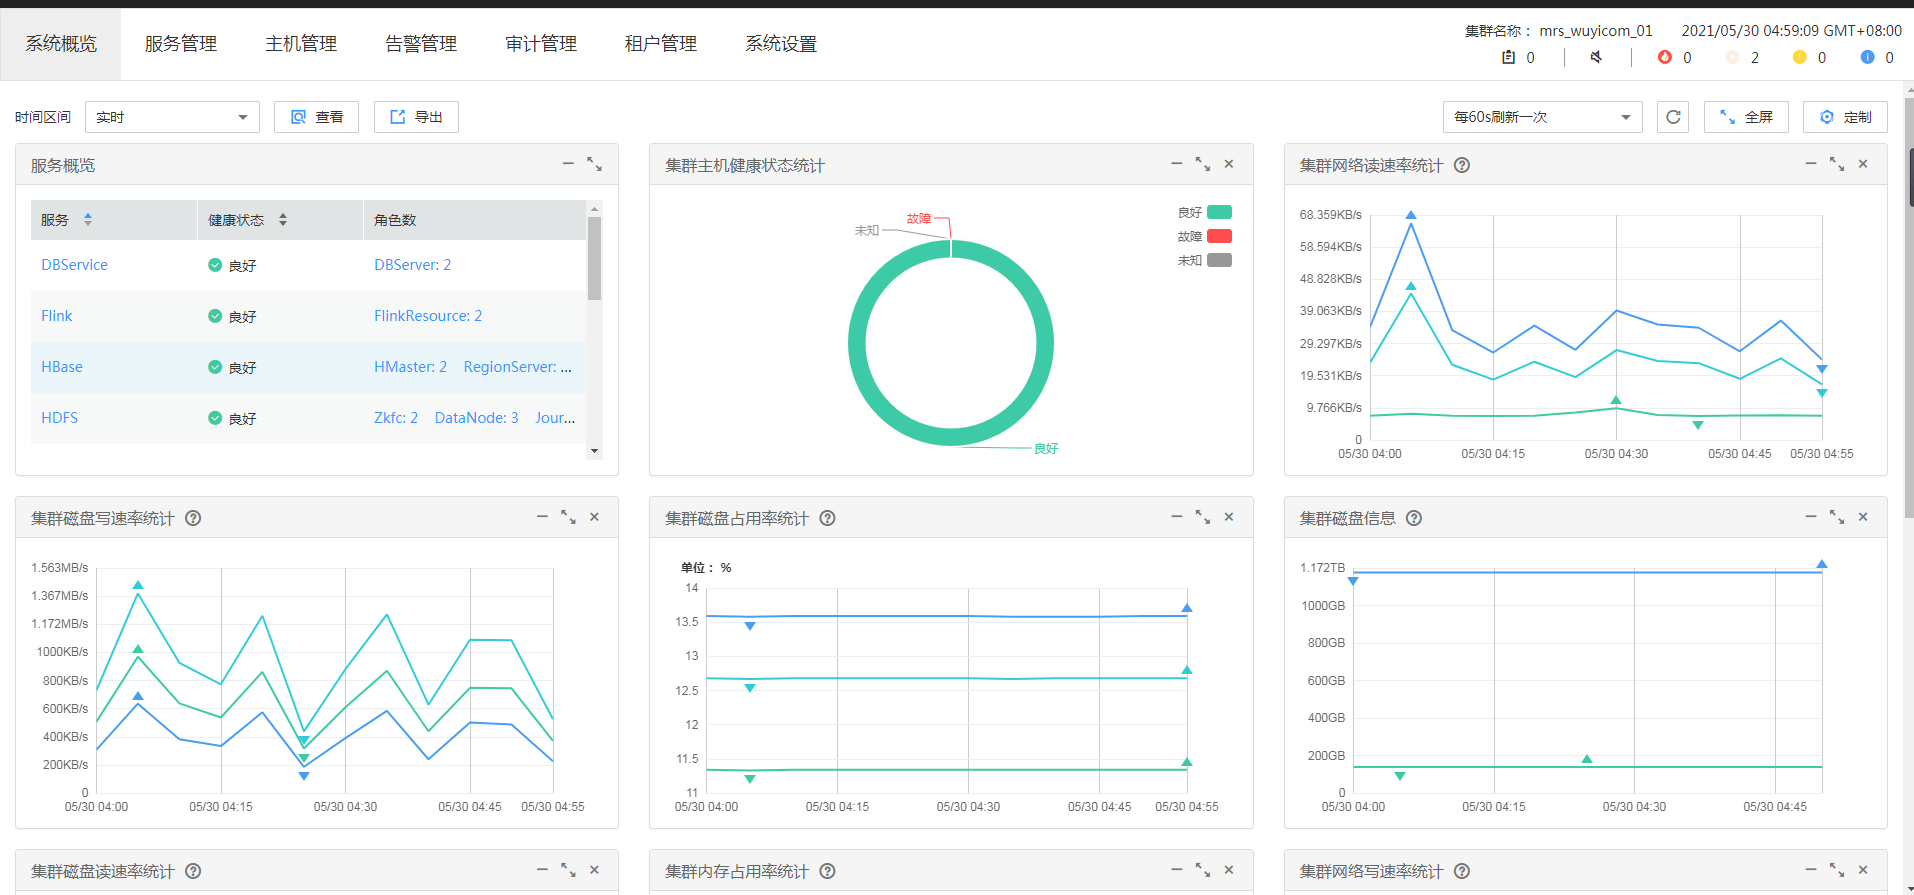Viewport: 1914px width, 895px height.
Task: Open the 服务管理 tab
Action: pos(181,44)
